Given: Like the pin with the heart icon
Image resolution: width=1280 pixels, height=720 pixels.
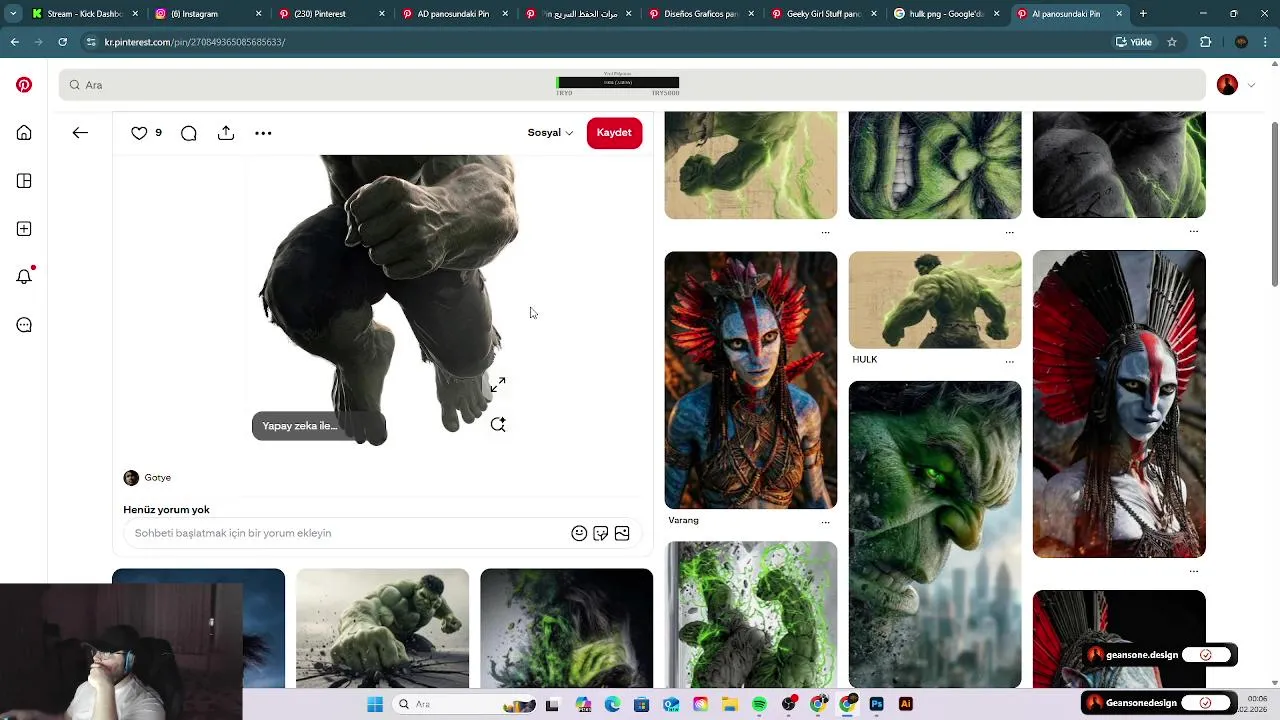Looking at the screenshot, I should tap(139, 133).
